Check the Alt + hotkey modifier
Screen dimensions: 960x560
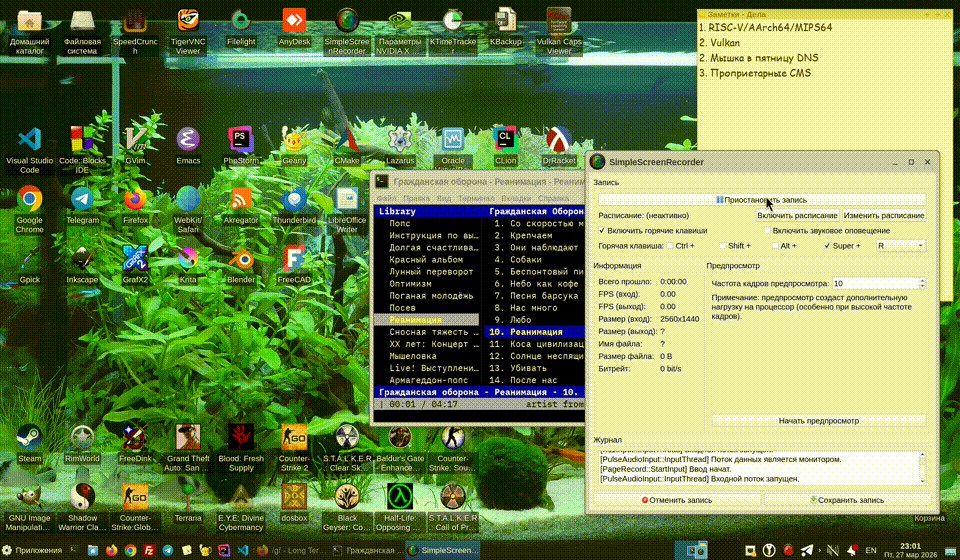pos(774,246)
